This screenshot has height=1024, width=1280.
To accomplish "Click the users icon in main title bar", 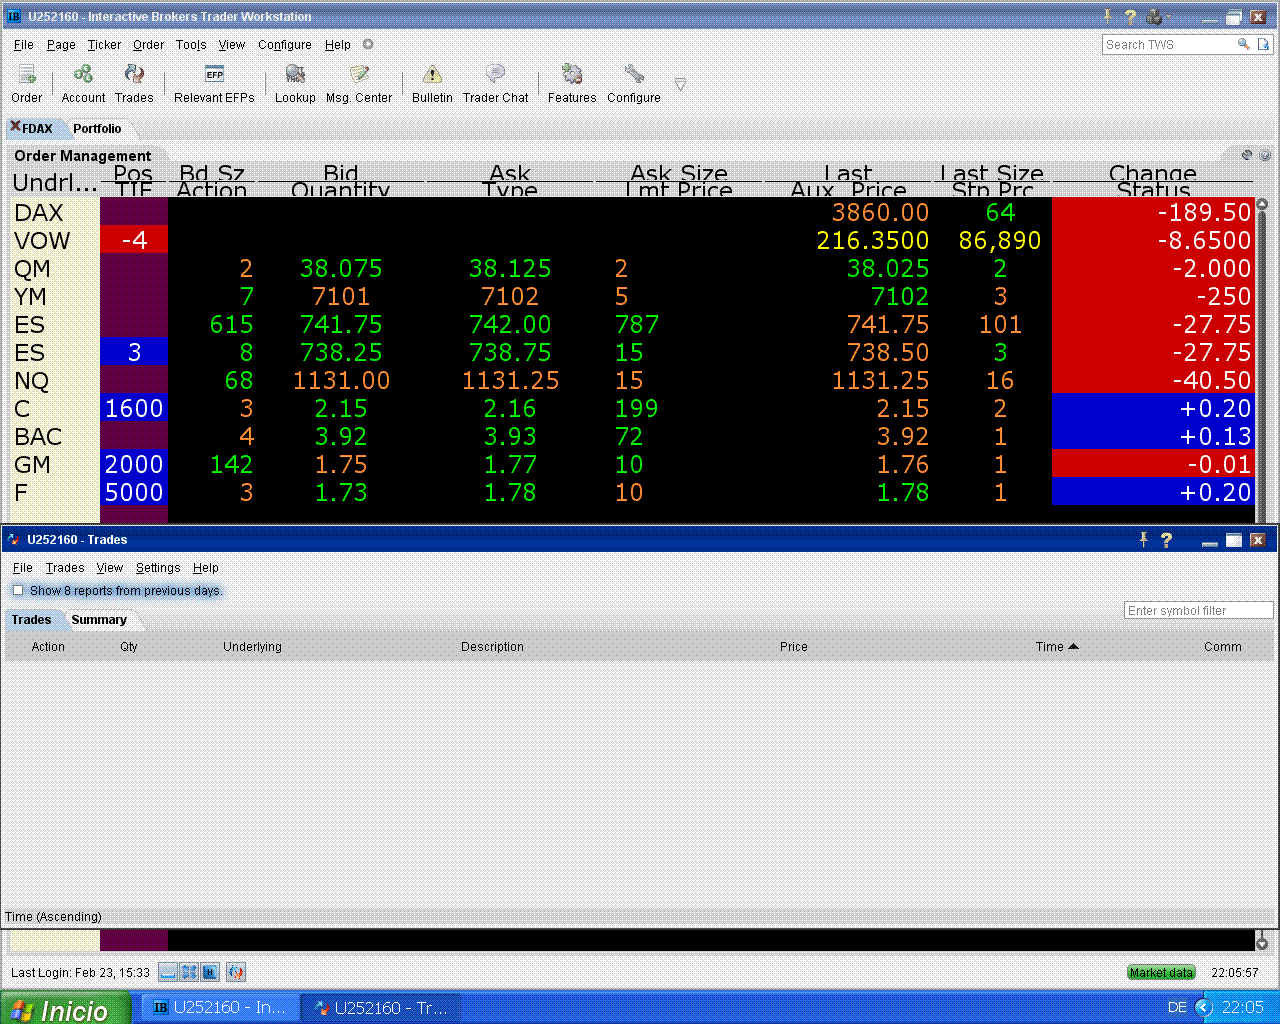I will pyautogui.click(x=1155, y=16).
